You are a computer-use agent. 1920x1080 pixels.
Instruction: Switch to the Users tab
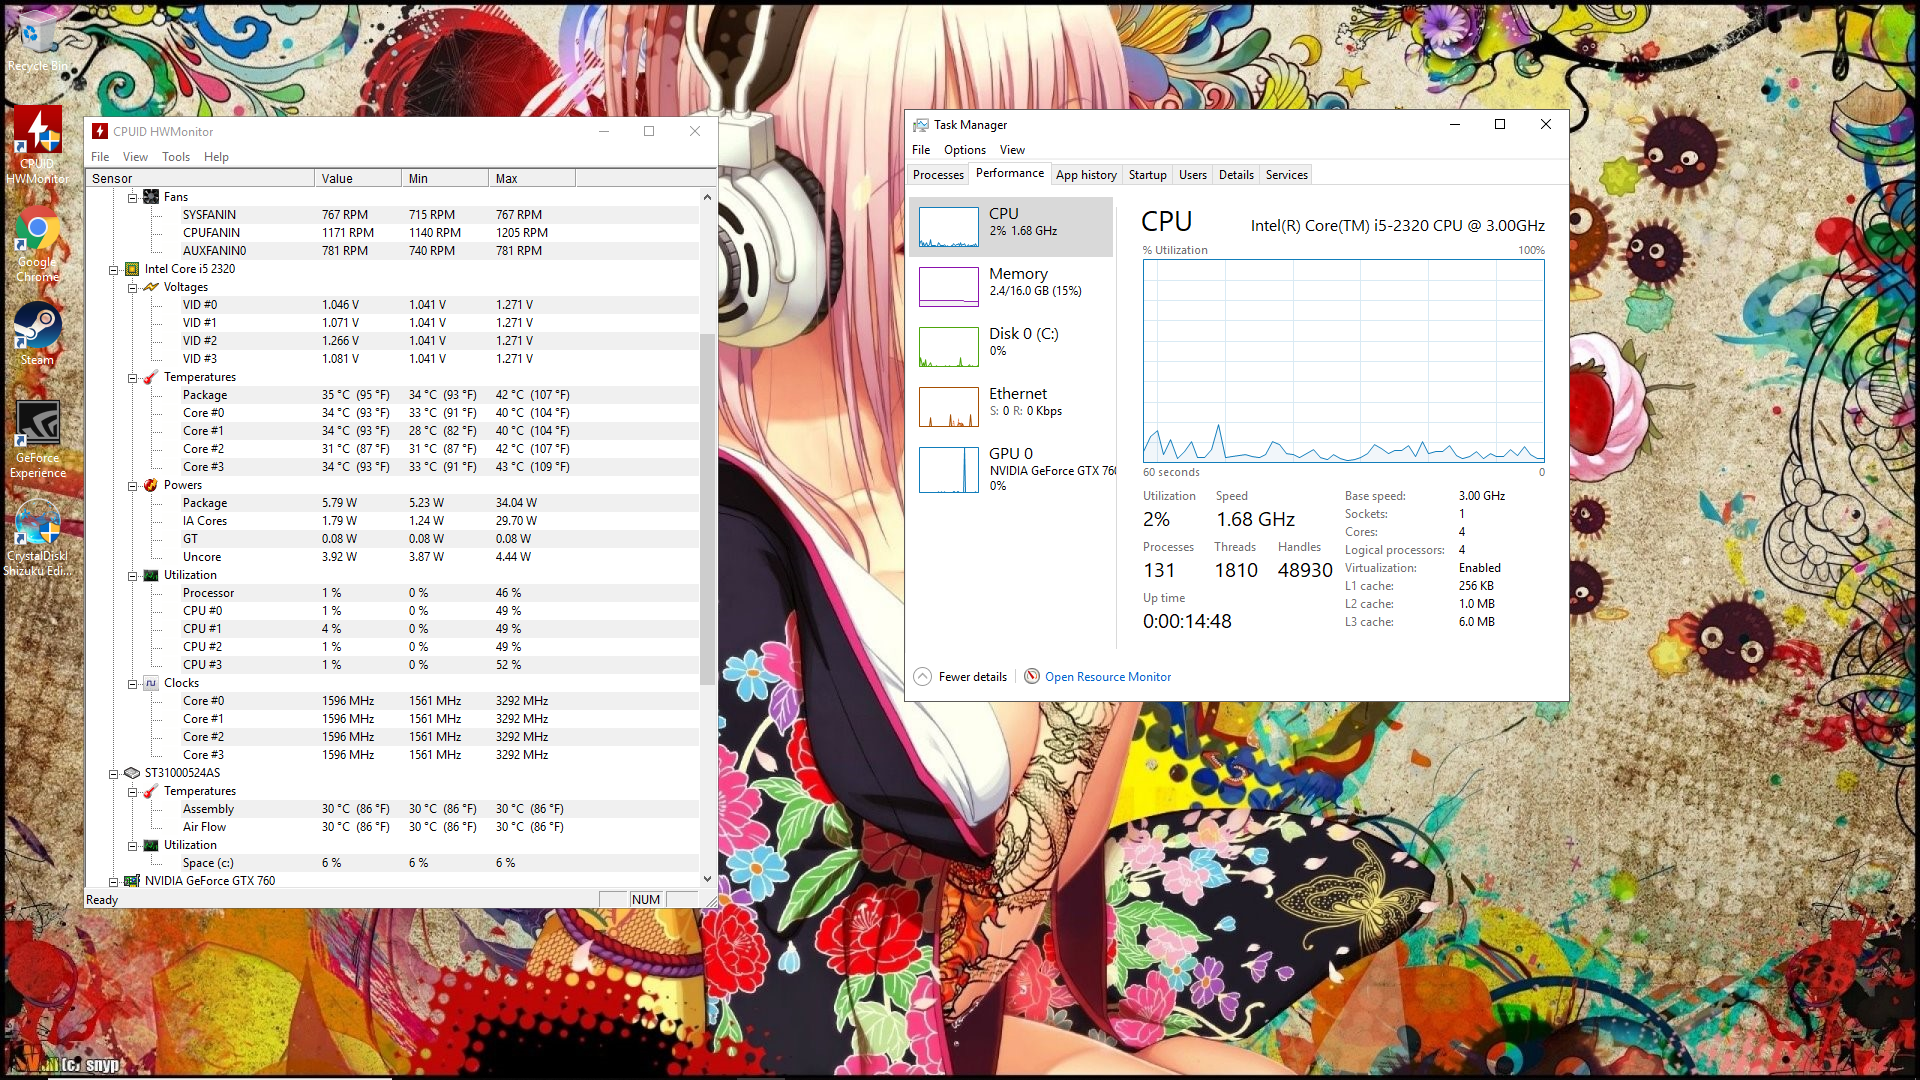point(1193,175)
